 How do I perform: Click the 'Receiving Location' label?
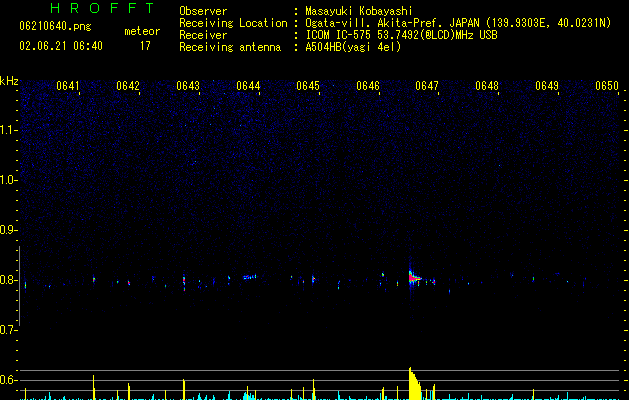pyautogui.click(x=233, y=23)
